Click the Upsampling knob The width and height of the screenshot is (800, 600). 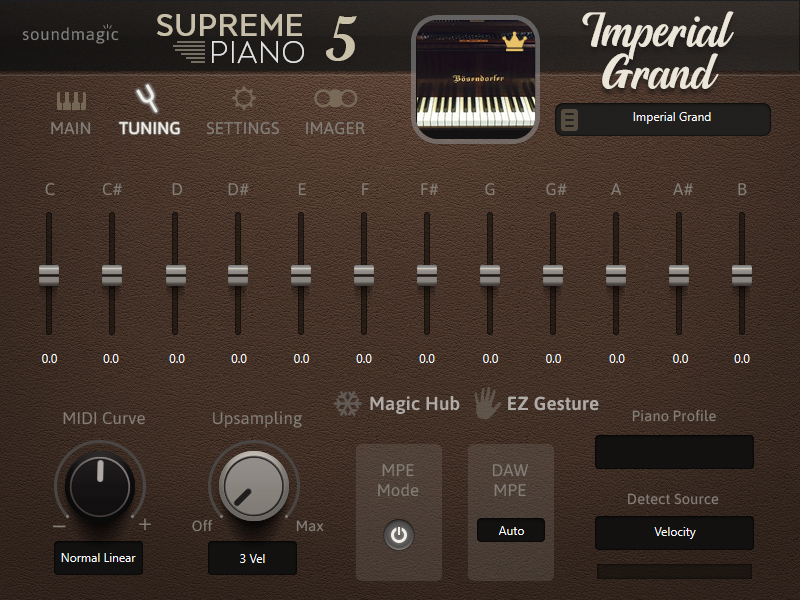click(x=254, y=486)
